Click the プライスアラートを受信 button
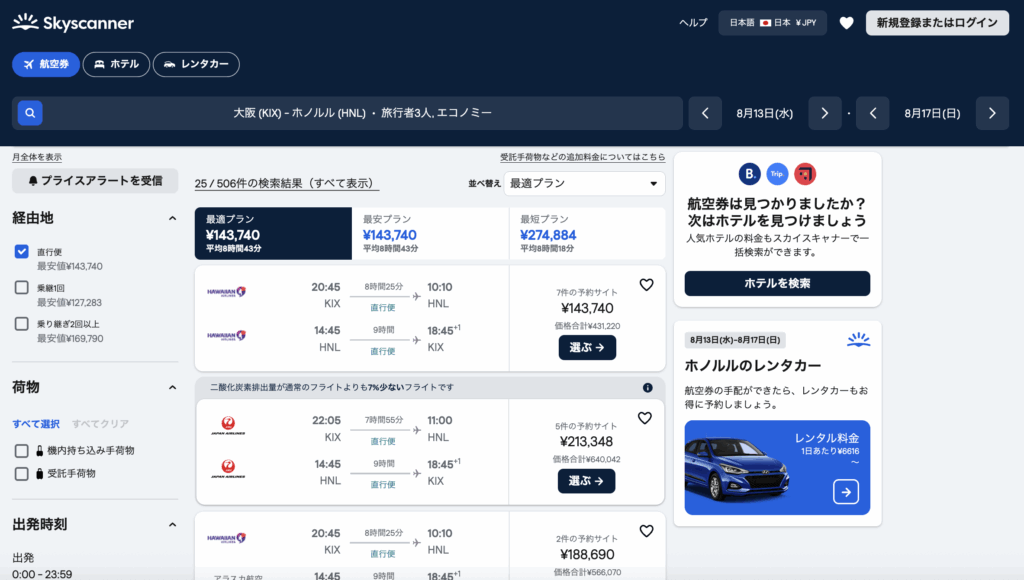 tap(95, 181)
